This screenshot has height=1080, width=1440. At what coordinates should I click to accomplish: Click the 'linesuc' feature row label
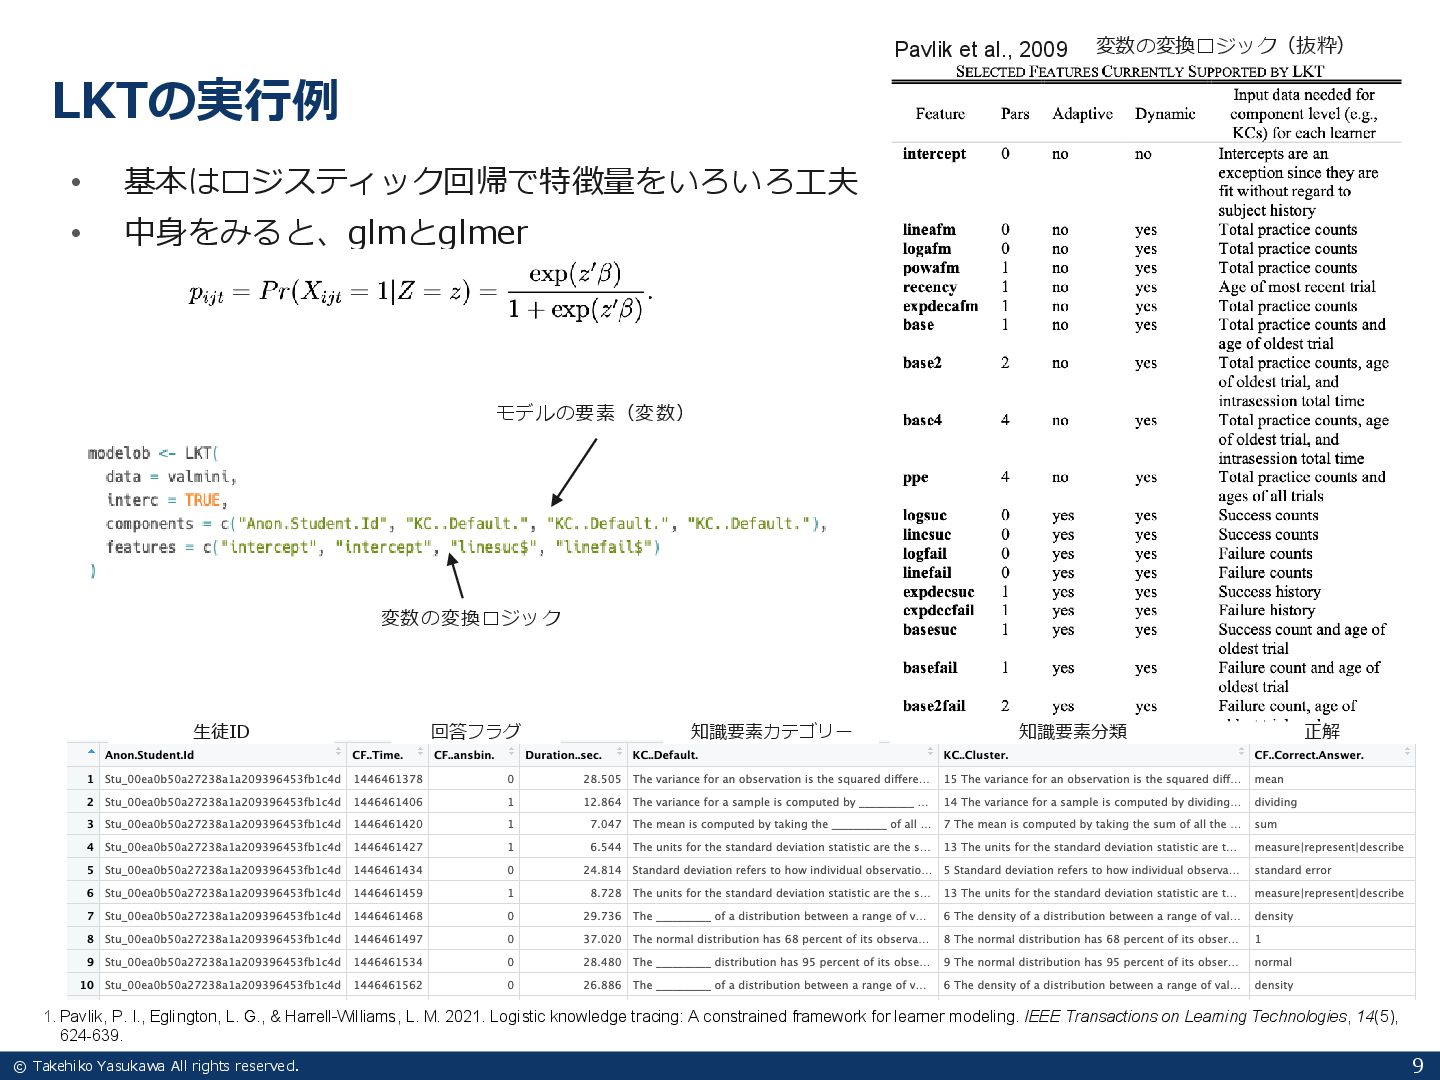pyautogui.click(x=927, y=535)
